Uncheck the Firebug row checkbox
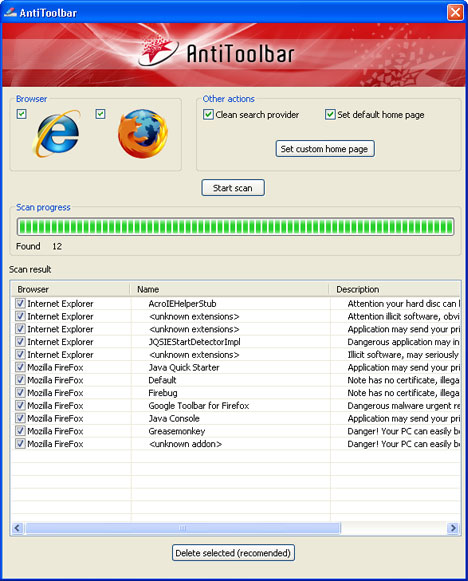Viewport: 468px width, 581px height. click(20, 393)
